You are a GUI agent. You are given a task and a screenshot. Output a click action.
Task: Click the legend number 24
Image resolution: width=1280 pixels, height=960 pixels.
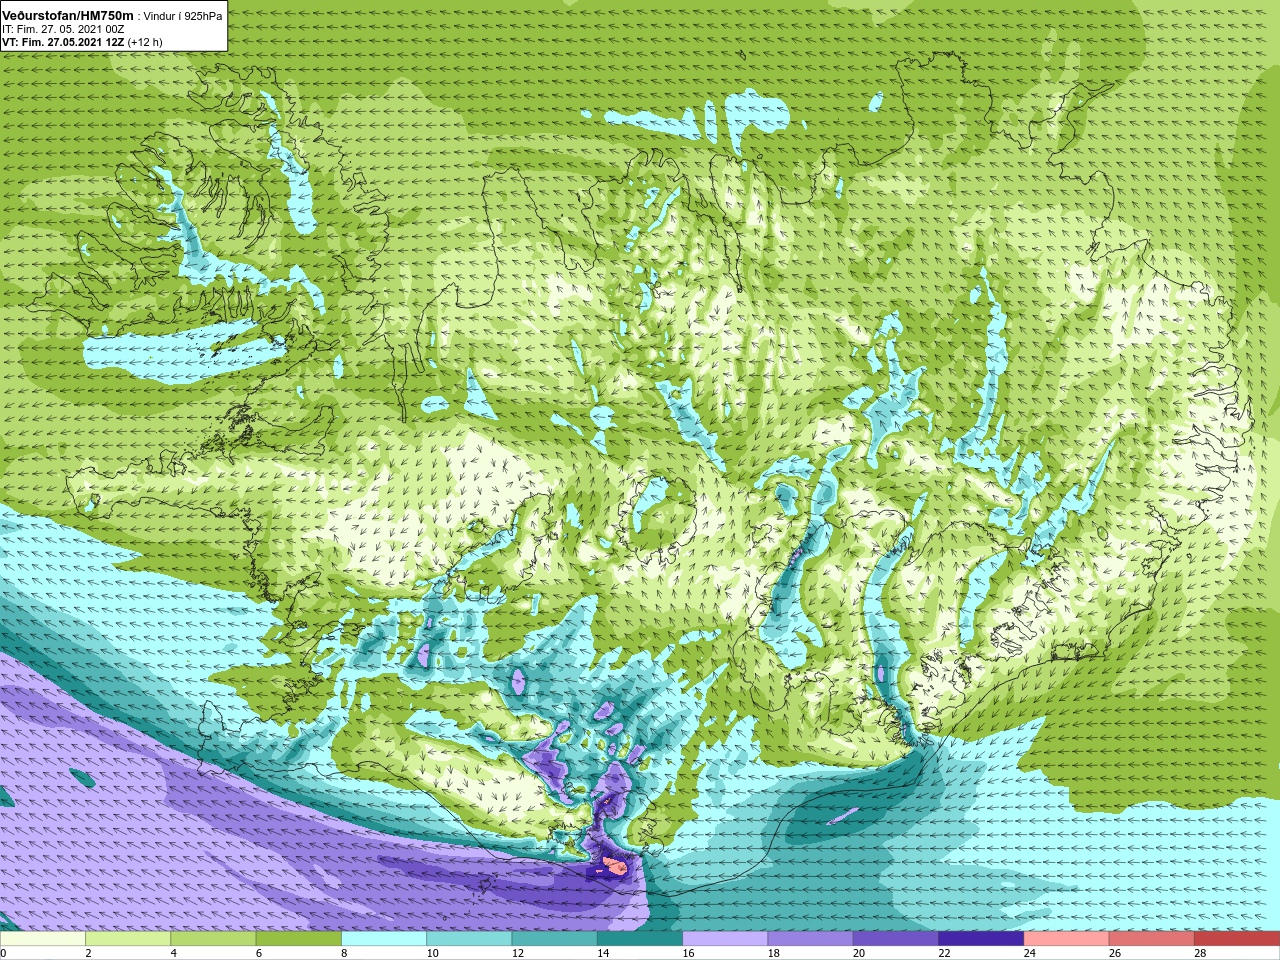pos(1029,953)
